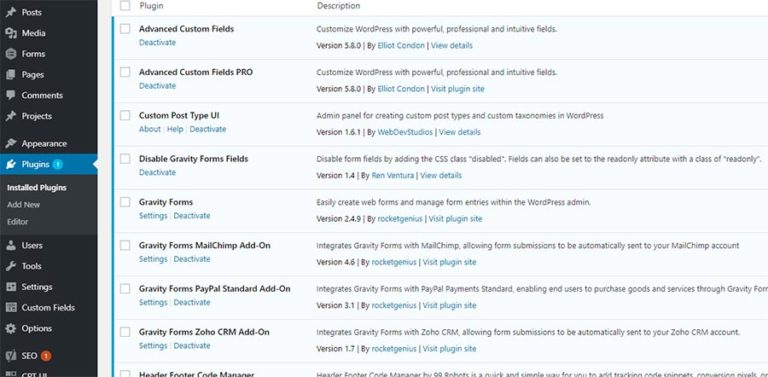Click the Forms icon in sidebar
The height and width of the screenshot is (377, 768).
coord(11,54)
